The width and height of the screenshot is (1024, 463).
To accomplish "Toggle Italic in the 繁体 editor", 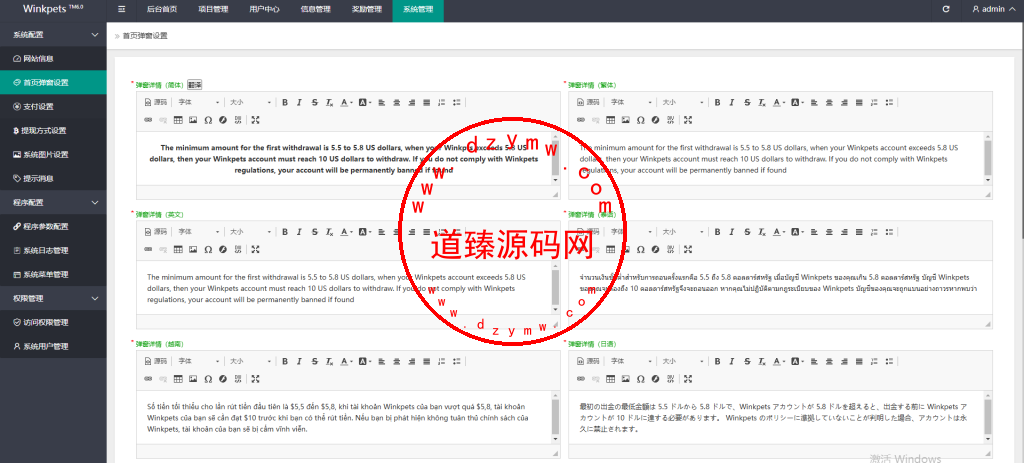I will tap(731, 103).
